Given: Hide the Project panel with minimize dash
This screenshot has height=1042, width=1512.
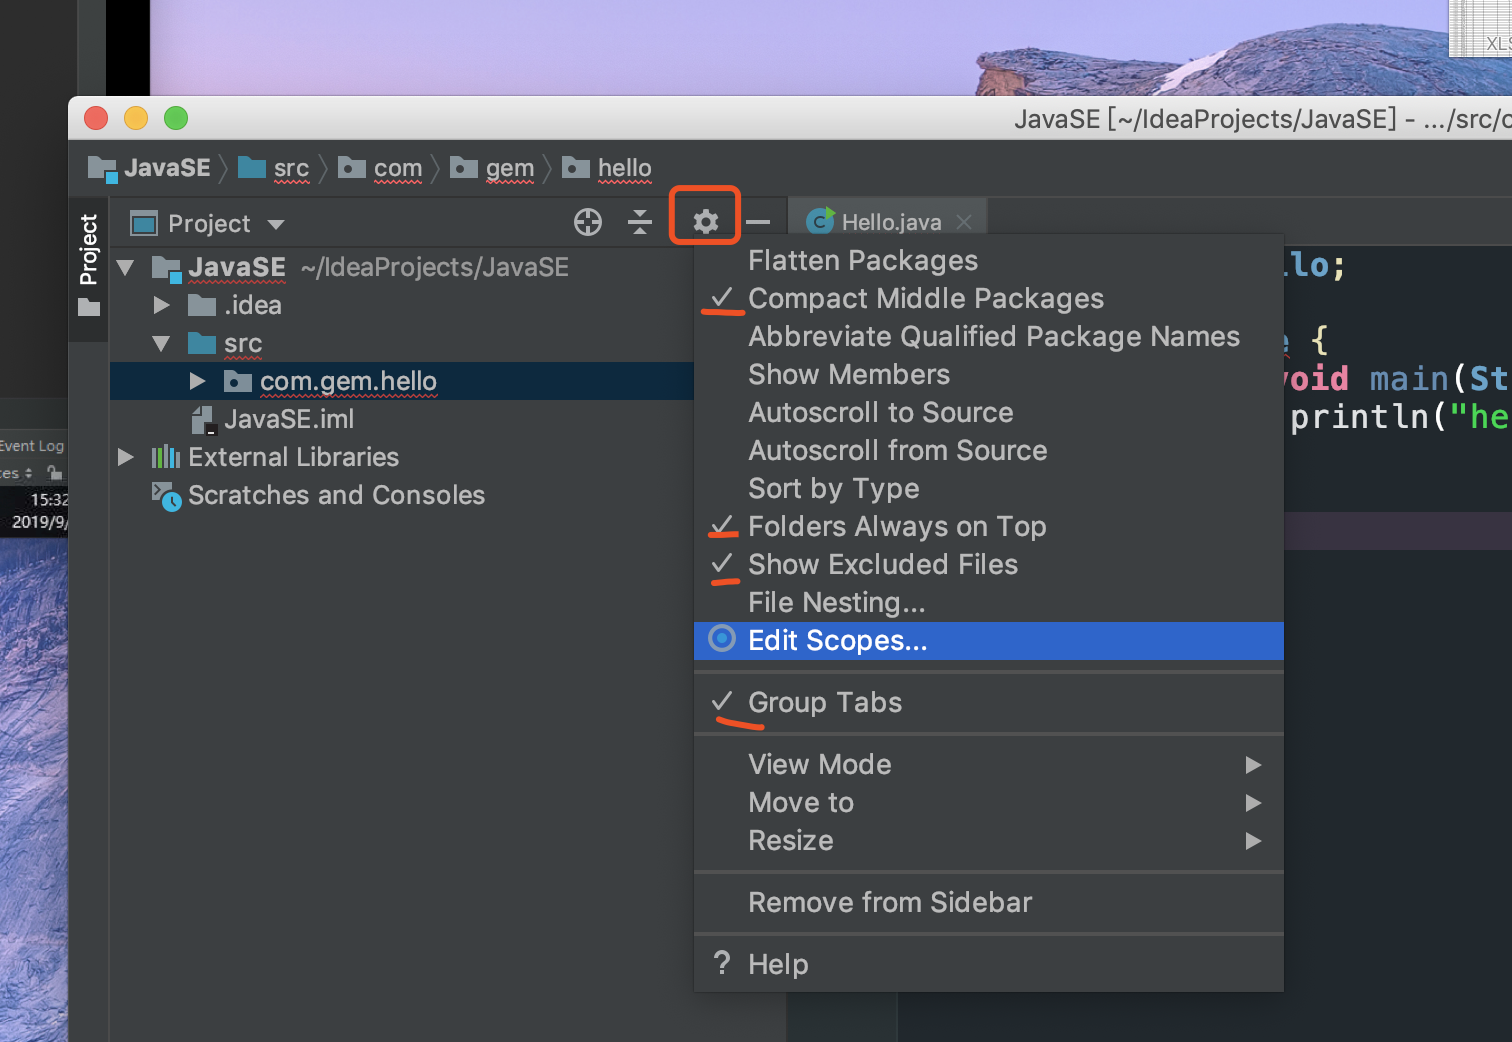Looking at the screenshot, I should [x=759, y=222].
